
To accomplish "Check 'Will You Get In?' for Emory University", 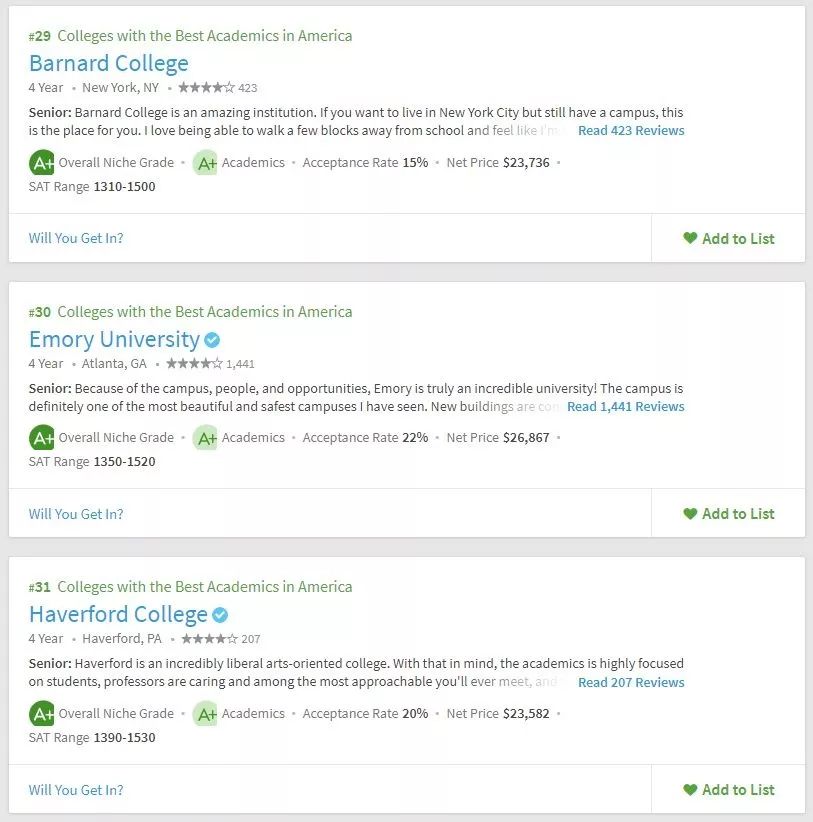I will pos(76,514).
